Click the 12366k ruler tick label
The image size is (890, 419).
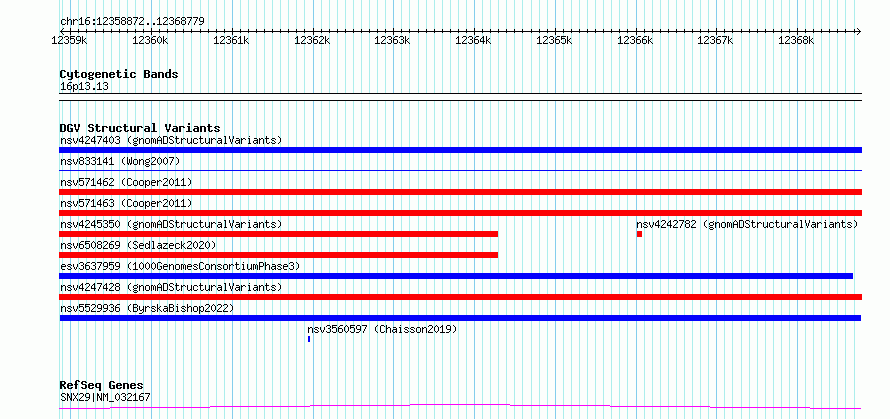tap(635, 40)
